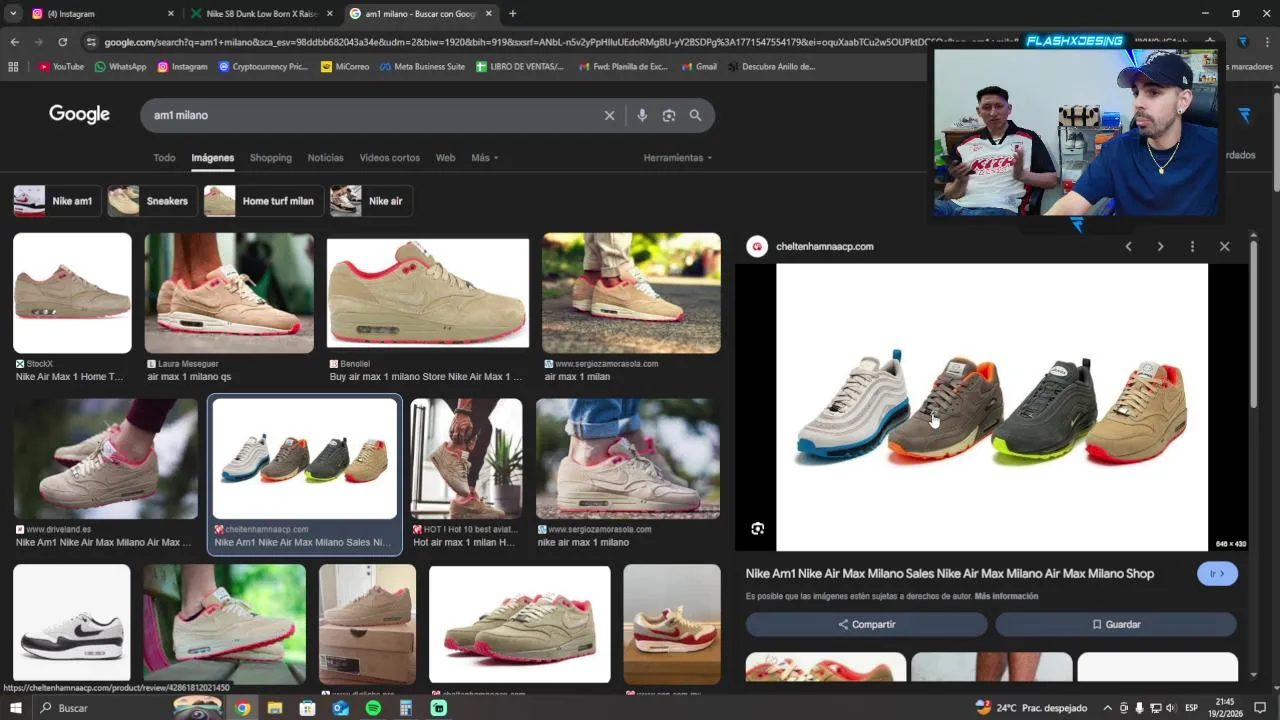Open driveland.es Nike Am1 thumbnail
This screenshot has width=1280, height=720.
tap(106, 459)
